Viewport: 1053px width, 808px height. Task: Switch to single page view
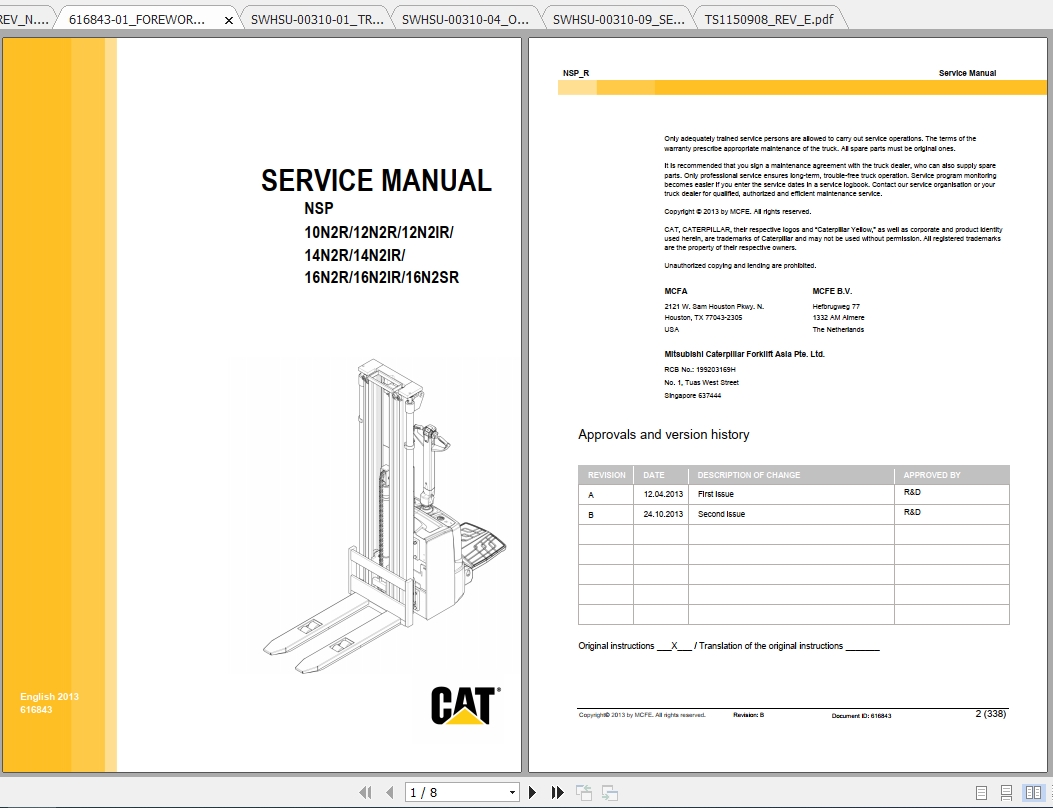pyautogui.click(x=981, y=792)
